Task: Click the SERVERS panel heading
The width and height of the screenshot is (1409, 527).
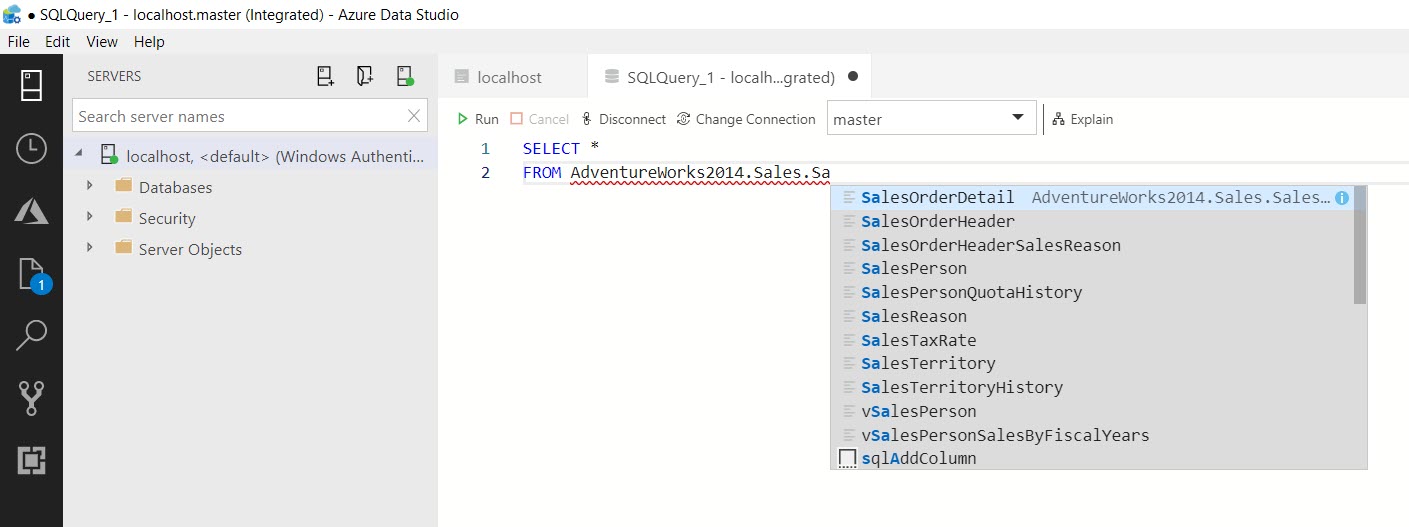Action: coord(114,76)
